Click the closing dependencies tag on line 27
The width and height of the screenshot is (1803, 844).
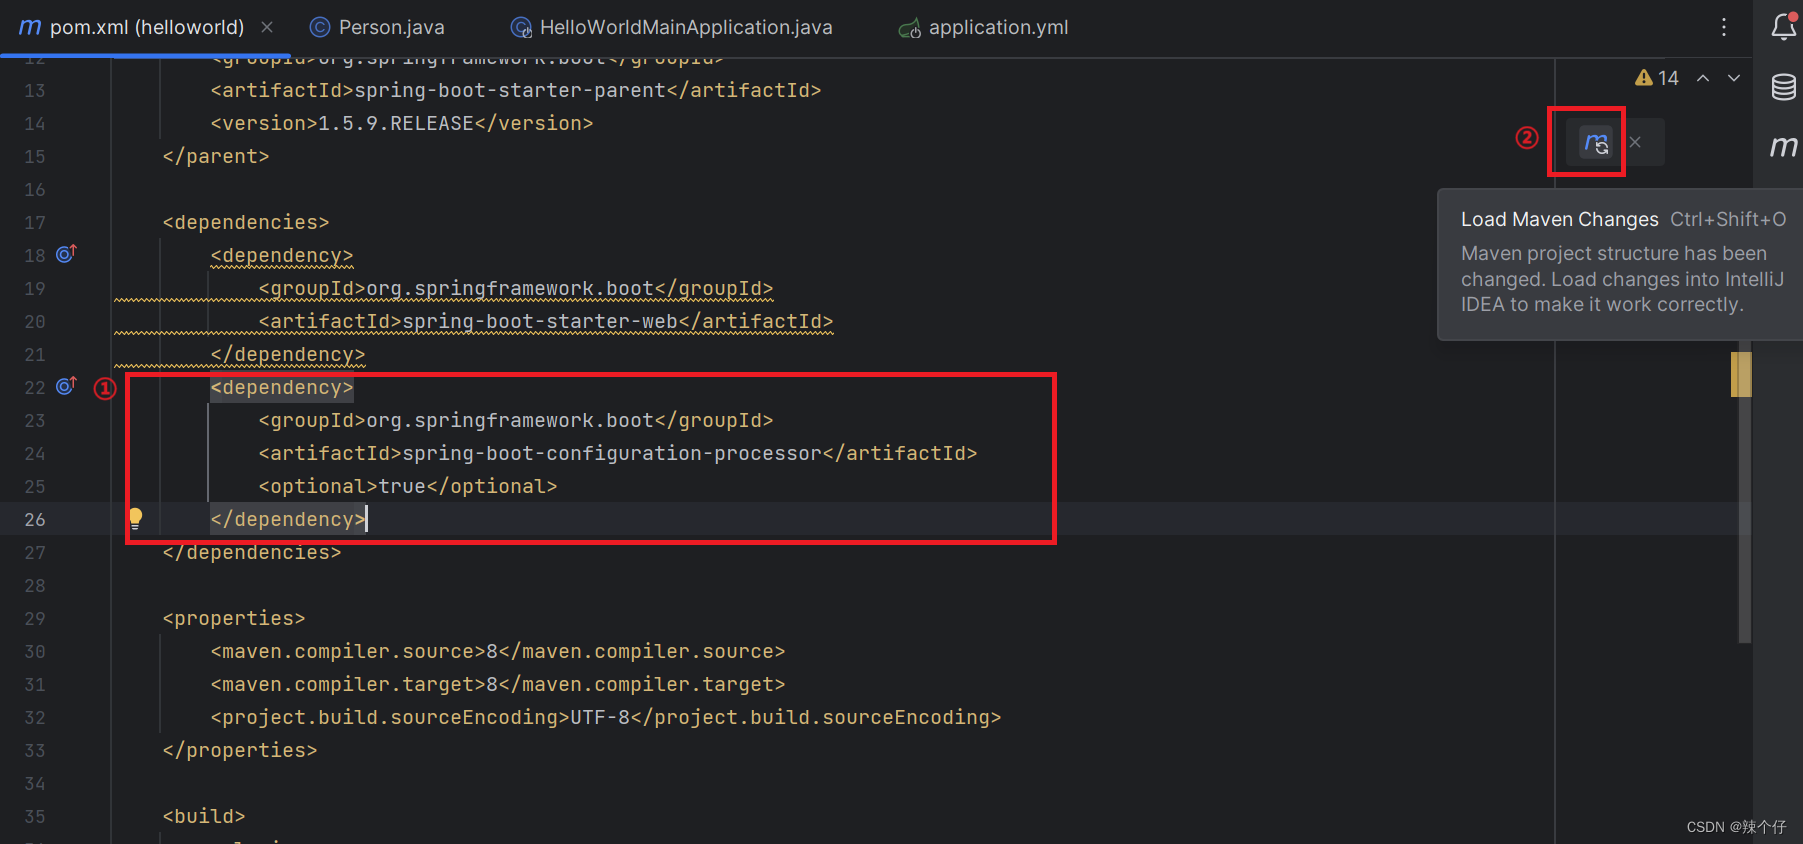point(252,552)
